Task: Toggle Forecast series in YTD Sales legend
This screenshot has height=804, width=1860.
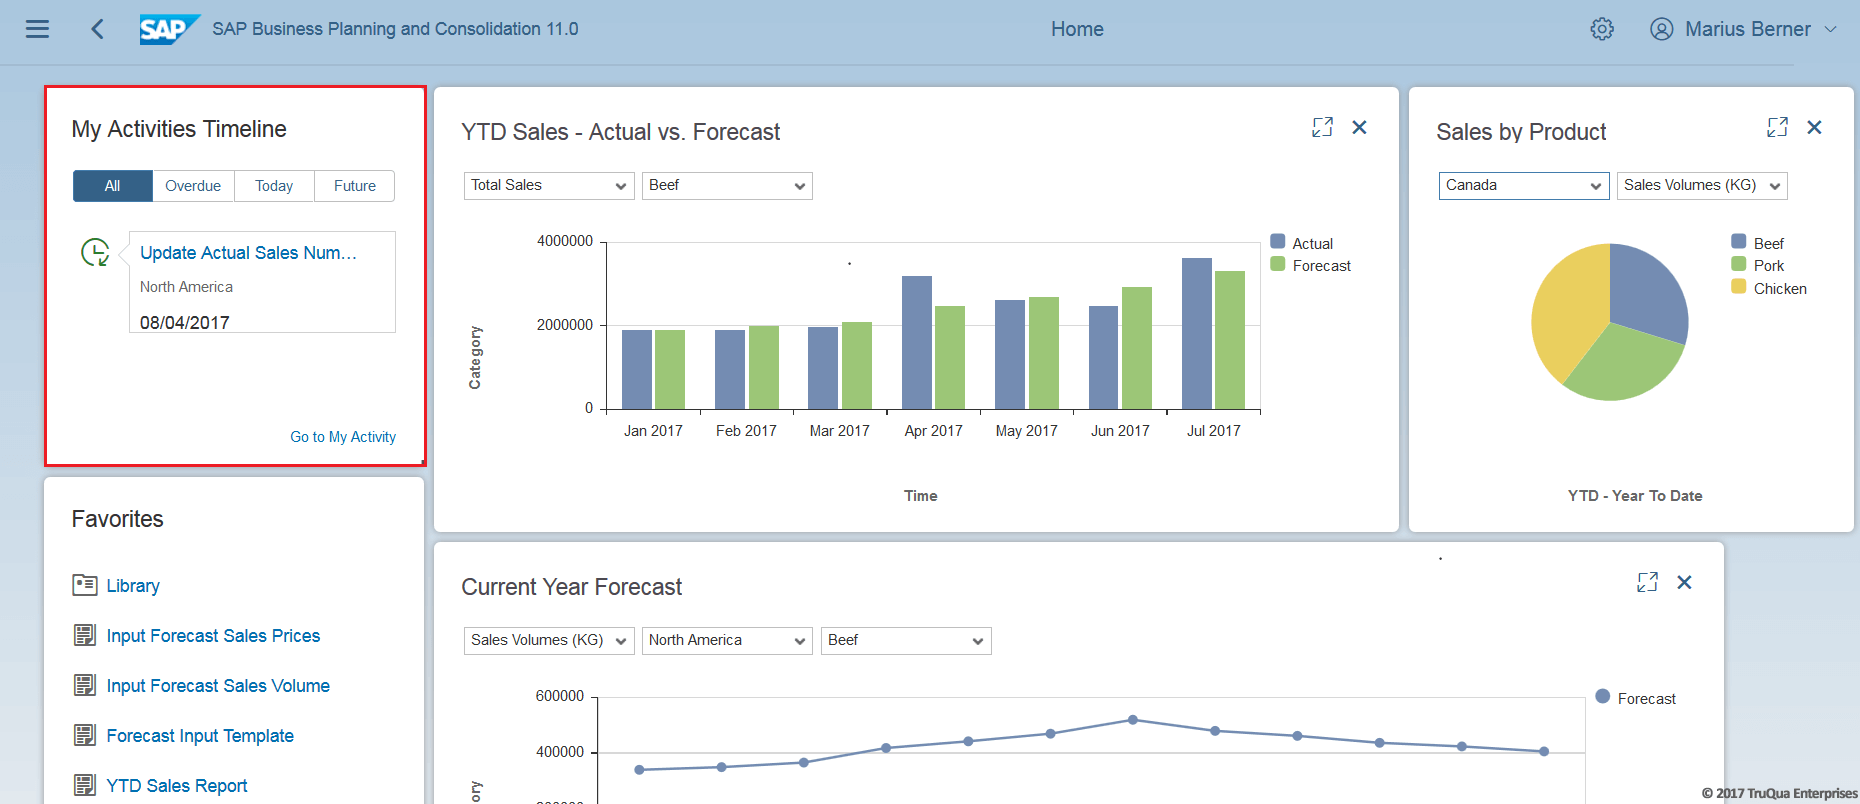Action: [1310, 265]
